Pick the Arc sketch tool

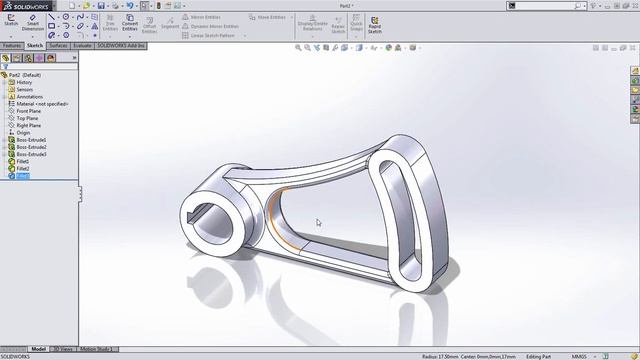(x=66, y=26)
